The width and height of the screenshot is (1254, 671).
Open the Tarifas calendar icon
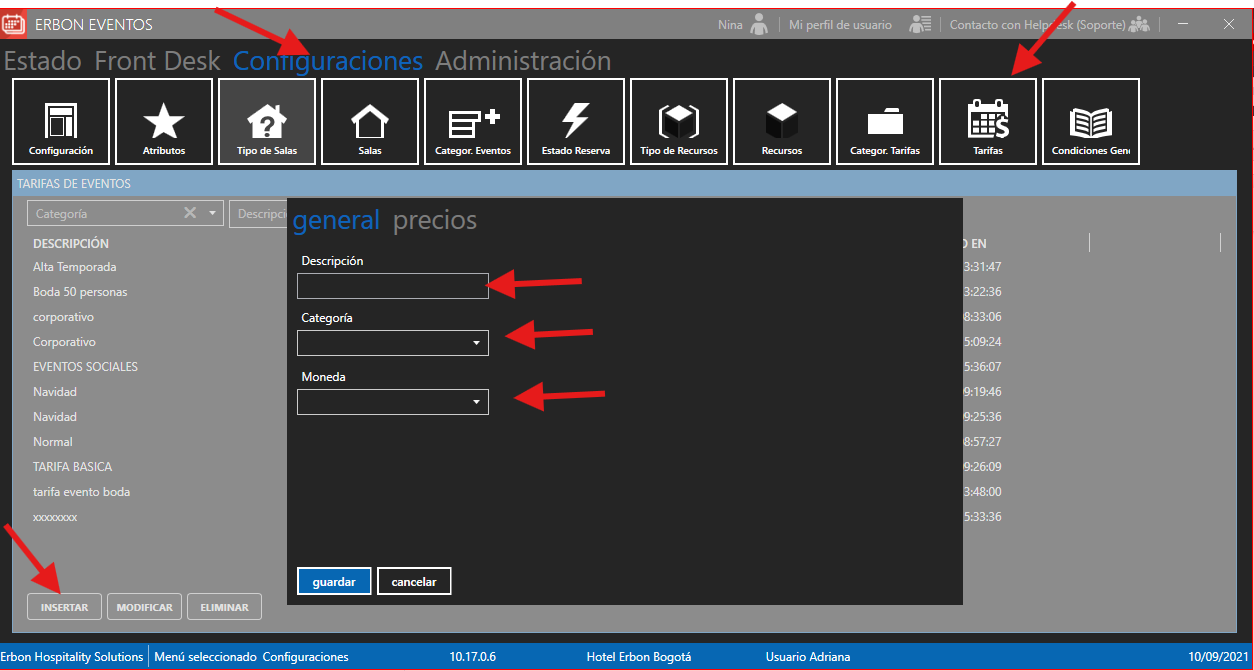[x=988, y=121]
